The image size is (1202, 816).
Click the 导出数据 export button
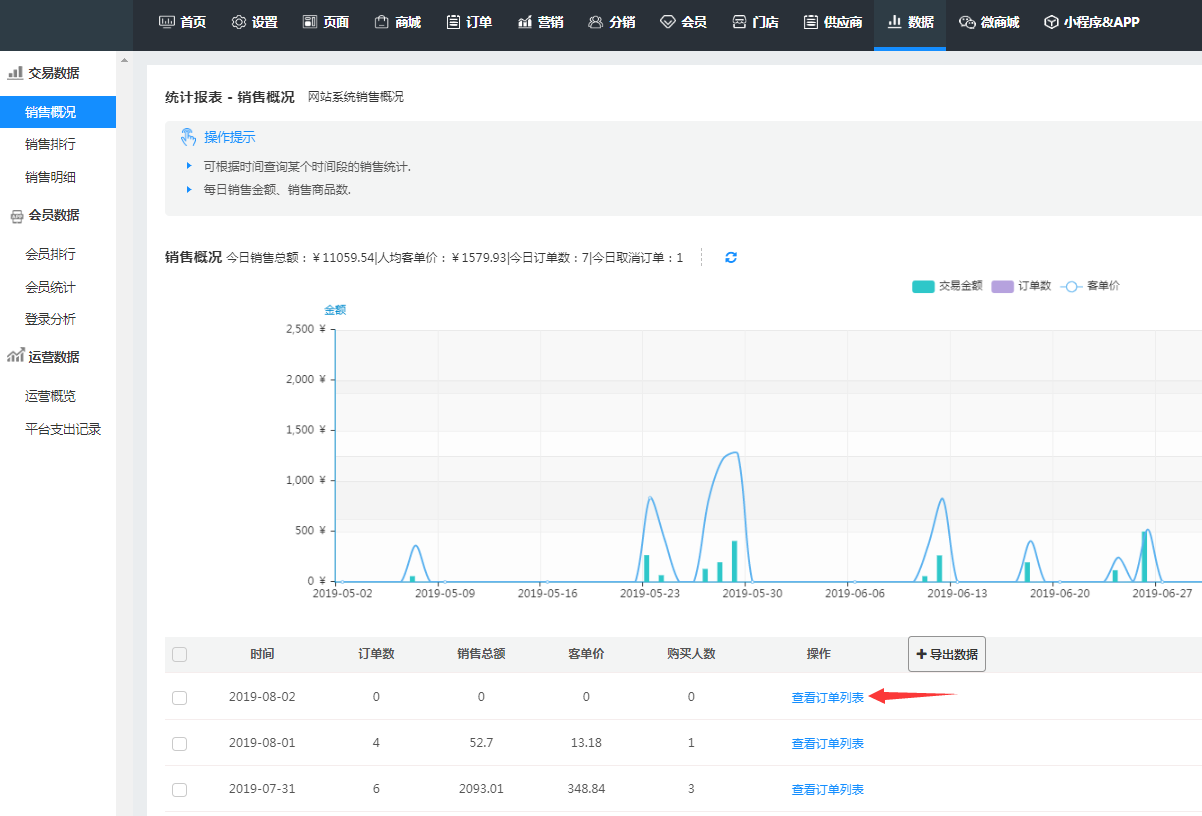[x=946, y=654]
